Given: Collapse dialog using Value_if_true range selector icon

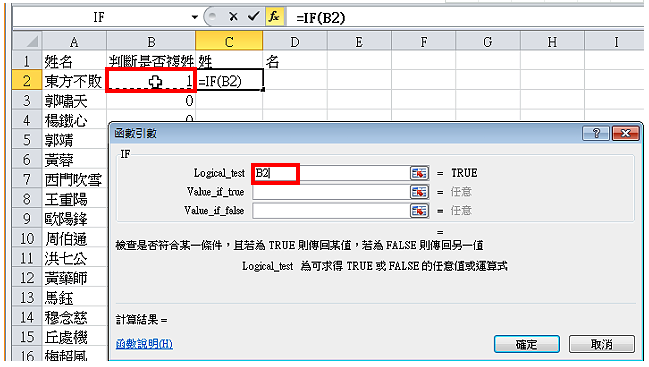Looking at the screenshot, I should 419,192.
